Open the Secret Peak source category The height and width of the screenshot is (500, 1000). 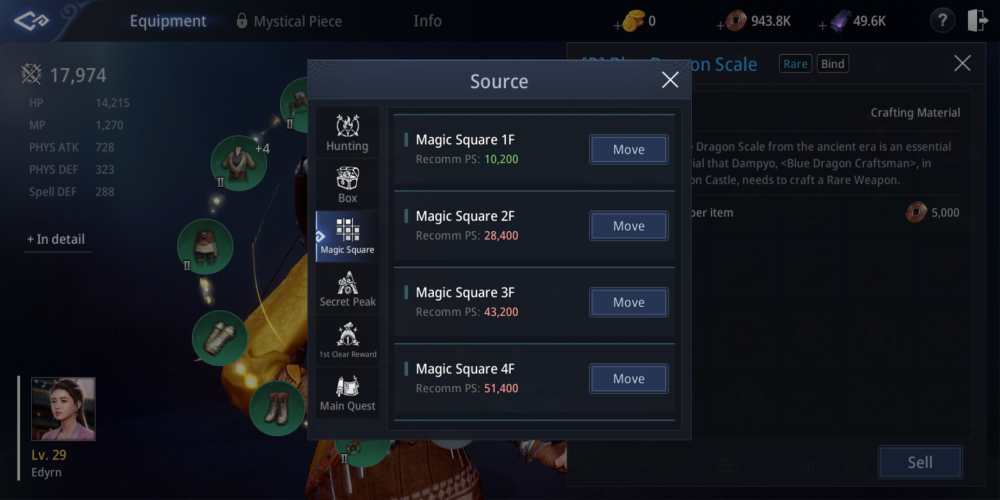(347, 288)
